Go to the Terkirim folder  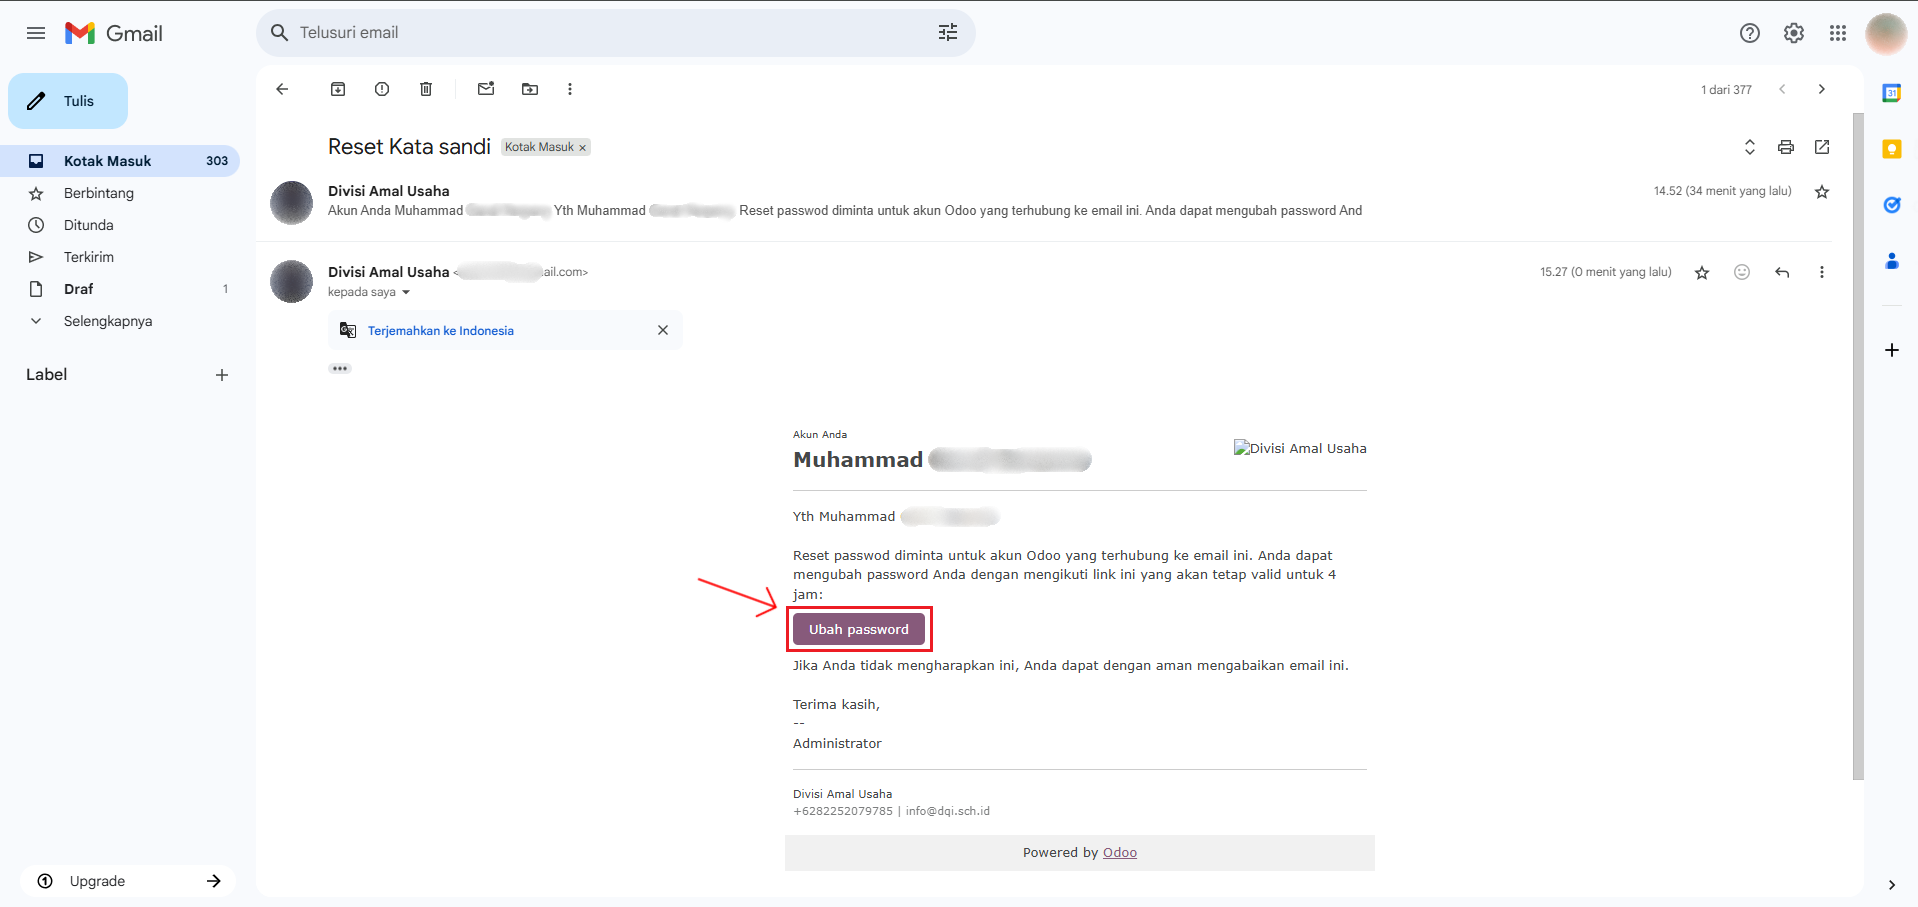(x=89, y=257)
